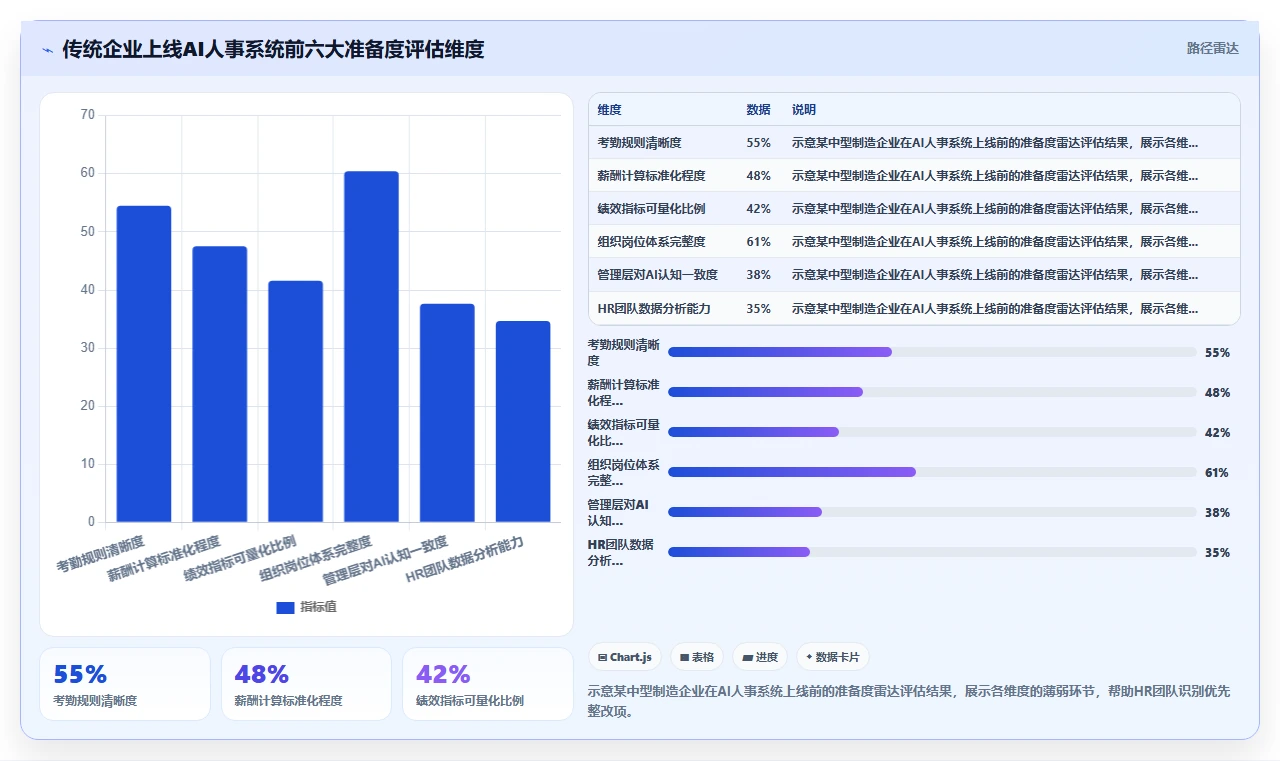
Task: Click the 路径雷达 label in the header
Action: 1212,48
